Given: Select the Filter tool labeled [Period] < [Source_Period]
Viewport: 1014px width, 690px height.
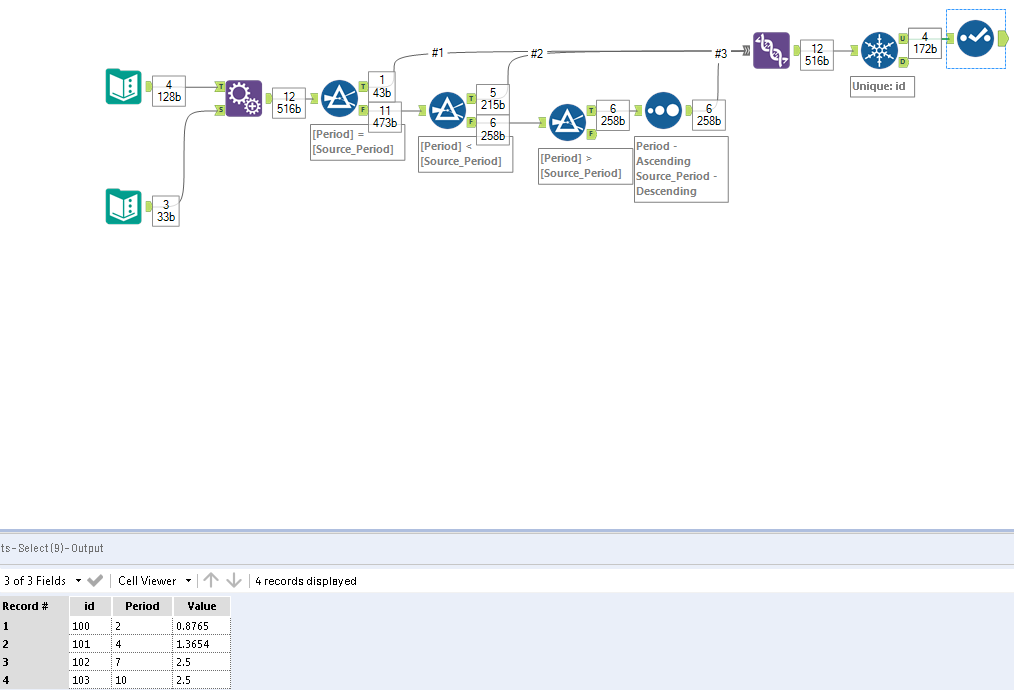Looking at the screenshot, I should pyautogui.click(x=447, y=110).
